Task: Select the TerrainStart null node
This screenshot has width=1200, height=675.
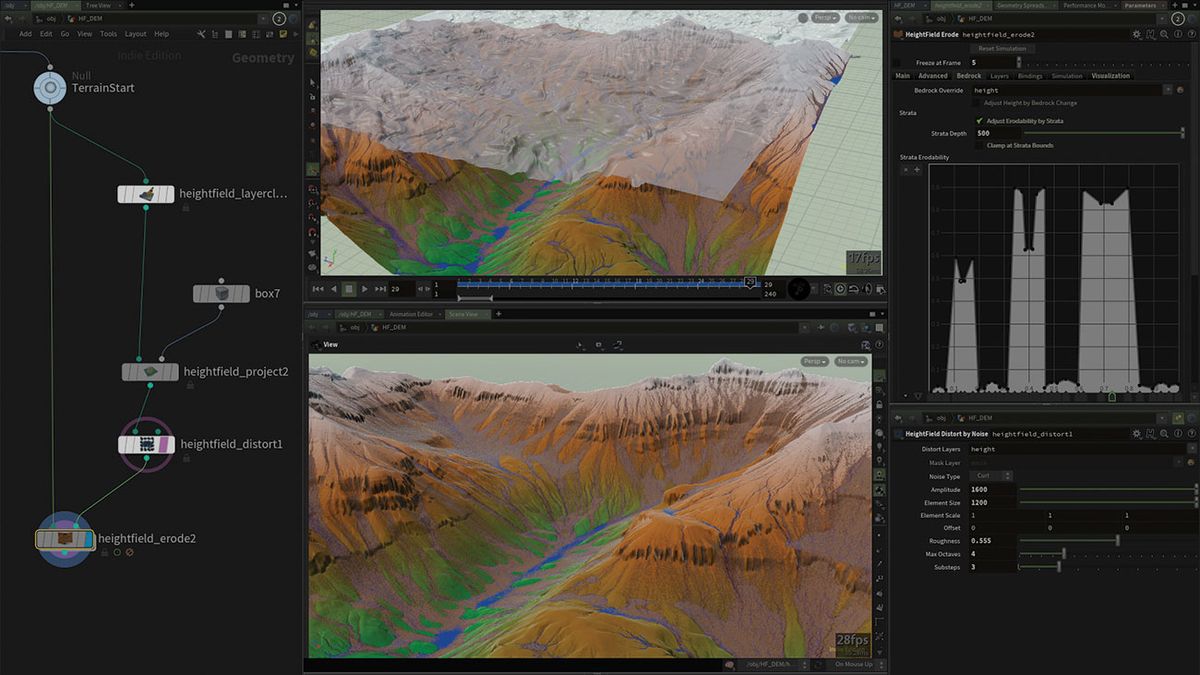Action: click(50, 88)
